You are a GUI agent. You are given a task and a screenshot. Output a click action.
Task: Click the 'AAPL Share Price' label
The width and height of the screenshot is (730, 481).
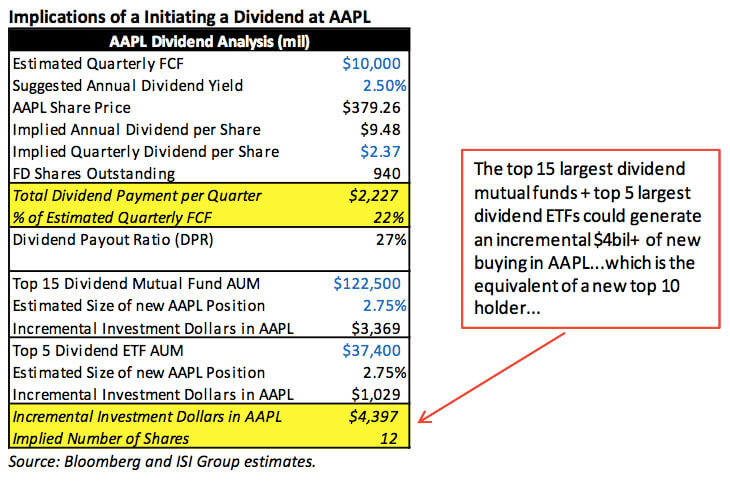pos(72,108)
